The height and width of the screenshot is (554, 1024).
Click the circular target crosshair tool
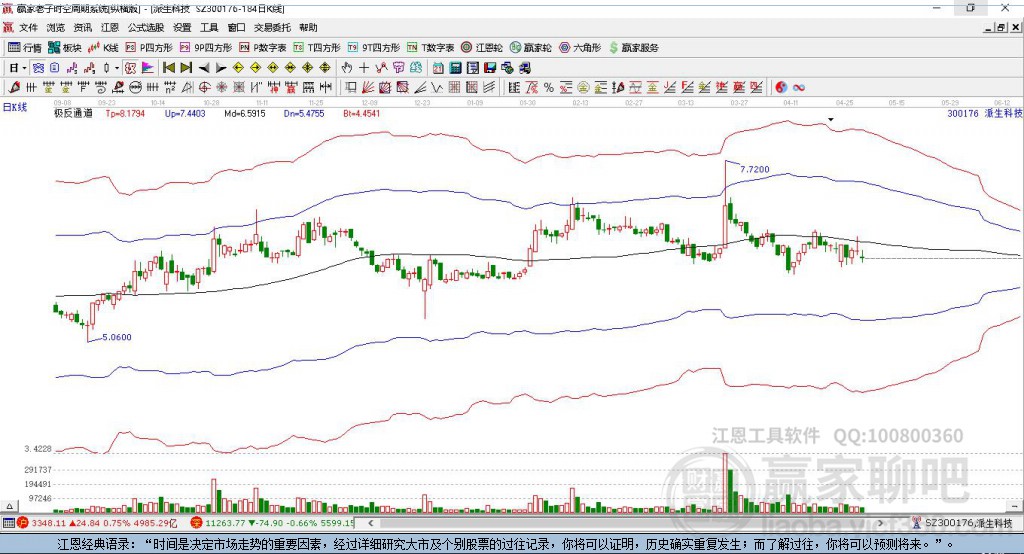tap(204, 87)
